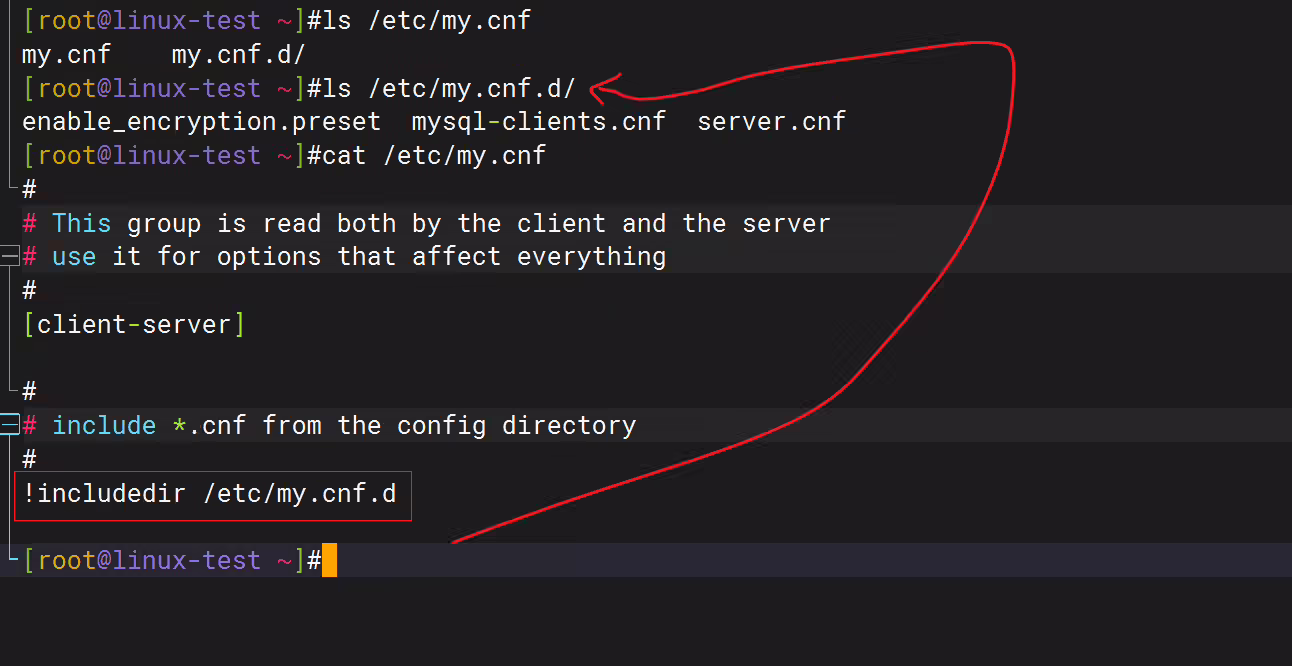Click the 'enable_encryption.preset' file name
Image resolution: width=1292 pixels, height=666 pixels.
[x=202, y=122]
